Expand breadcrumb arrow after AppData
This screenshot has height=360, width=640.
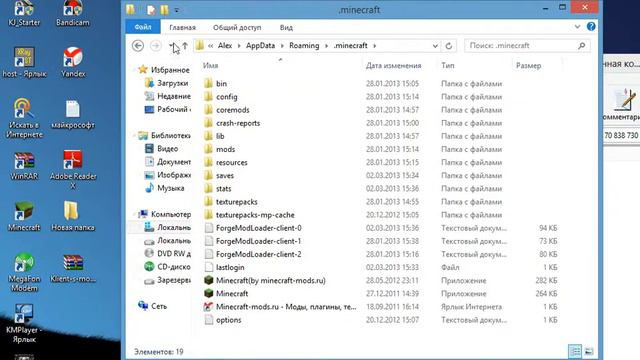282,46
